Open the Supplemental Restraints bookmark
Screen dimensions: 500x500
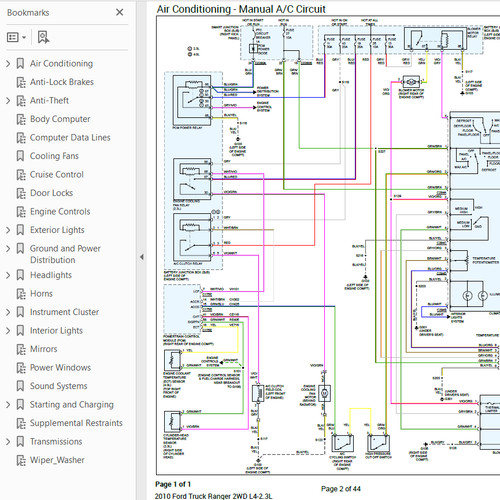coord(76,423)
